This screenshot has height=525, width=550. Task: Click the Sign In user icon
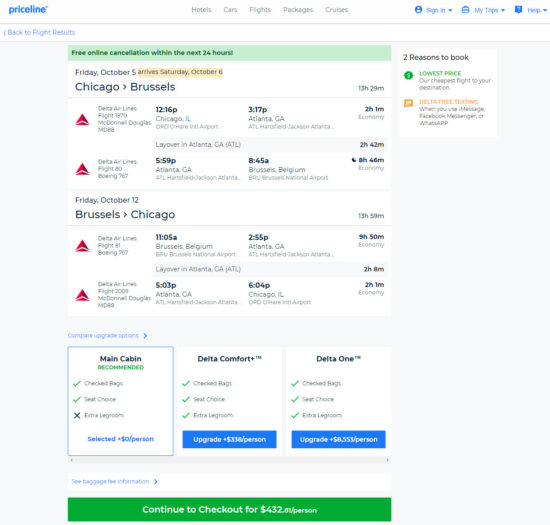point(418,9)
